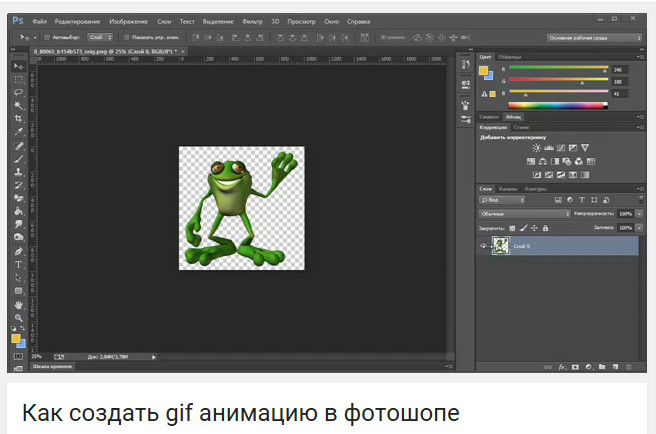Switch to the Контуры tab
The width and height of the screenshot is (656, 434).
[536, 189]
